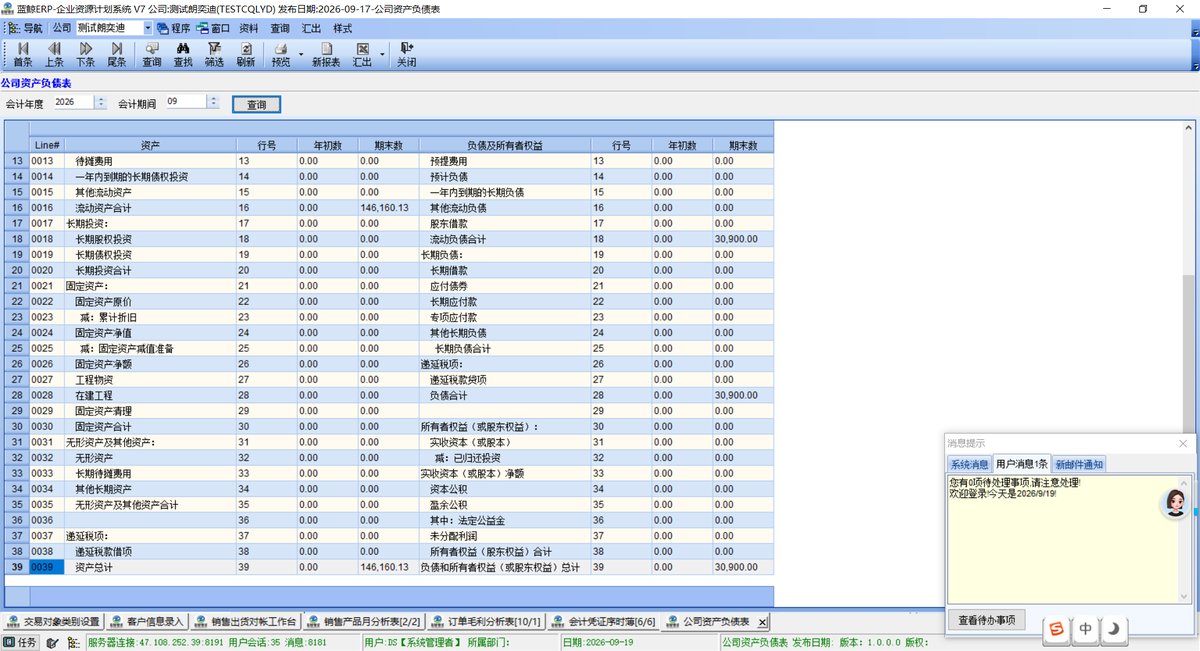Expand the arrow next to 预览
Screen dimensions: 1200x651
pyautogui.click(x=301, y=55)
